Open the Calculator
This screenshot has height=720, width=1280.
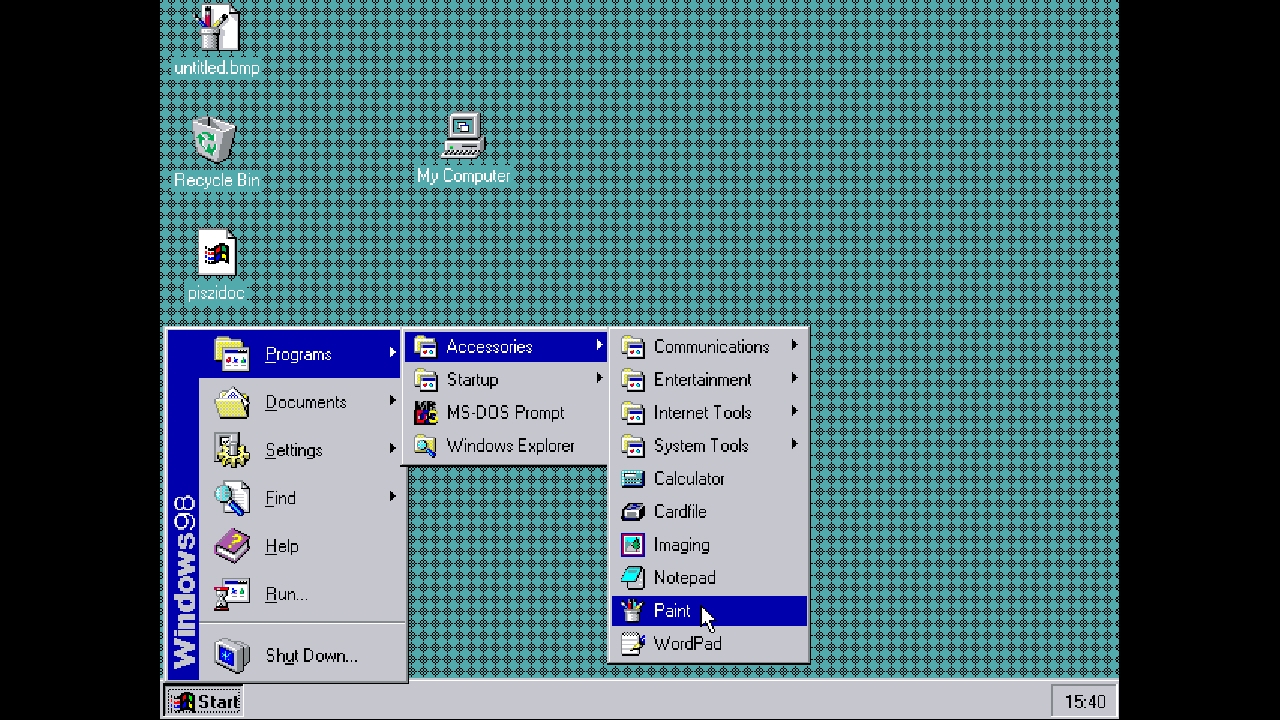click(689, 479)
